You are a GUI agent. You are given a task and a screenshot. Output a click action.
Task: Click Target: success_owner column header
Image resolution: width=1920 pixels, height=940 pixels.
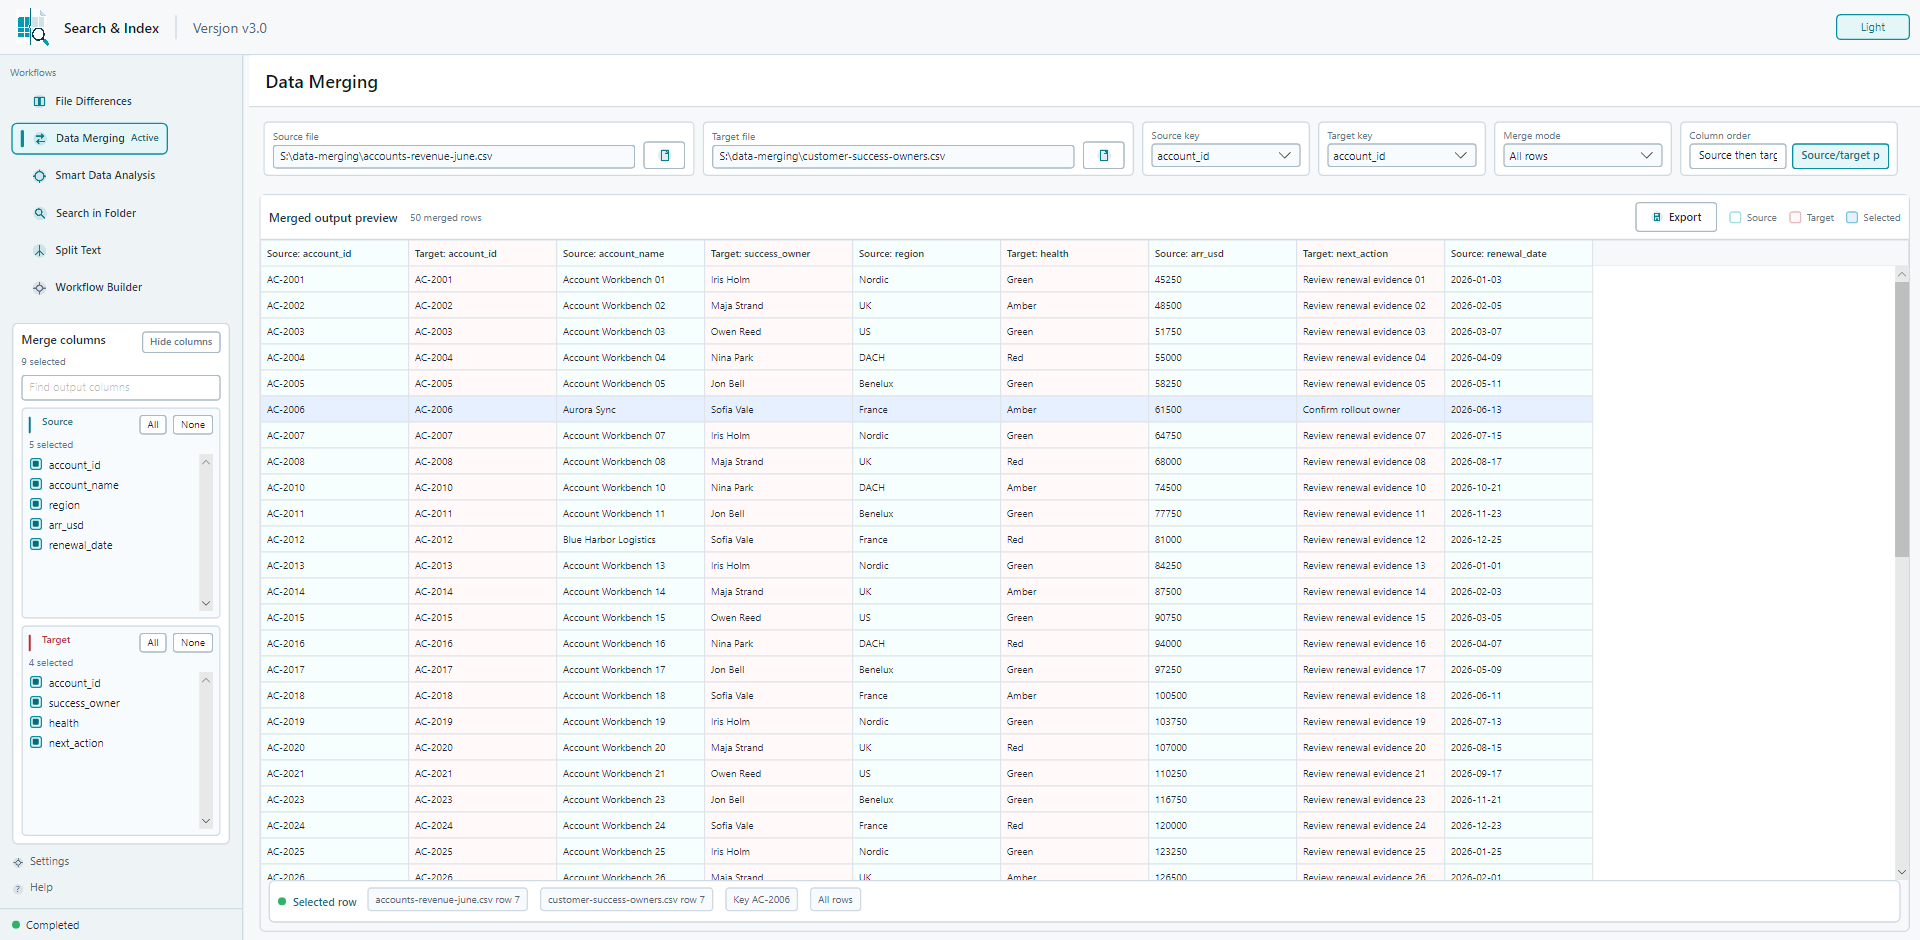click(x=778, y=254)
